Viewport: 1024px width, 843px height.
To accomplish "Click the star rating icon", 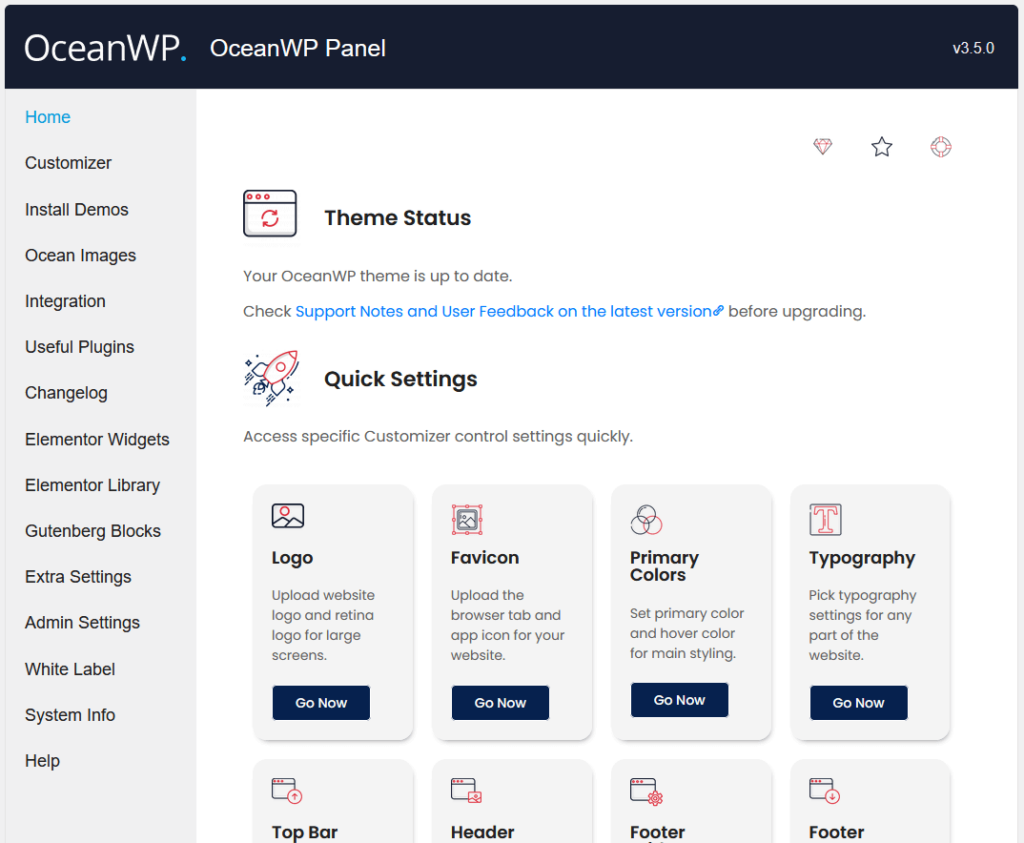I will [x=882, y=146].
